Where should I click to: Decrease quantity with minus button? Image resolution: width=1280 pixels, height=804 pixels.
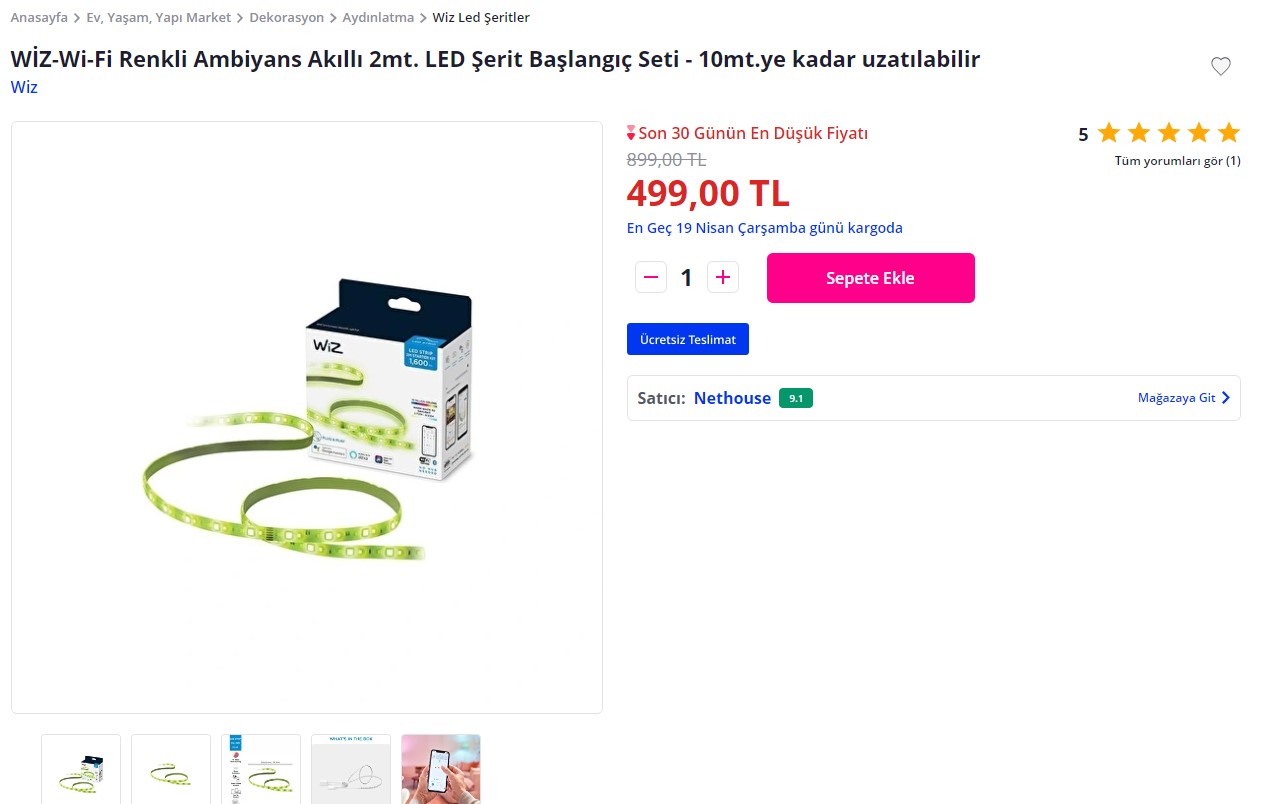(651, 277)
